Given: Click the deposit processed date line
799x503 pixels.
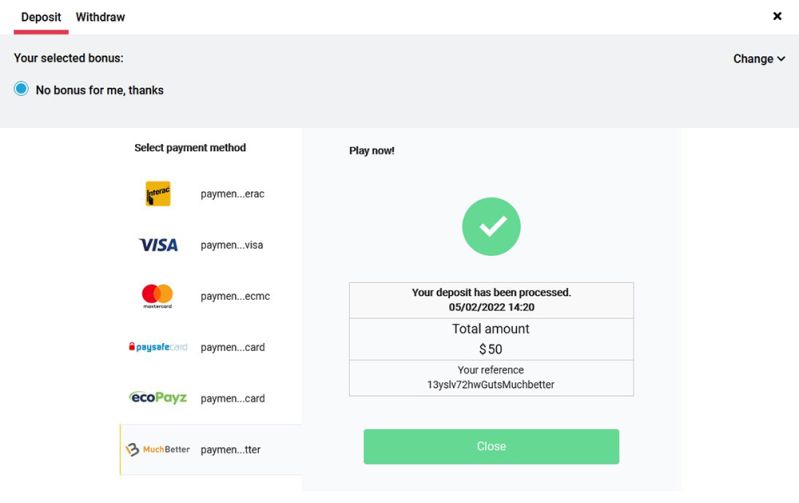Looking at the screenshot, I should 491,307.
